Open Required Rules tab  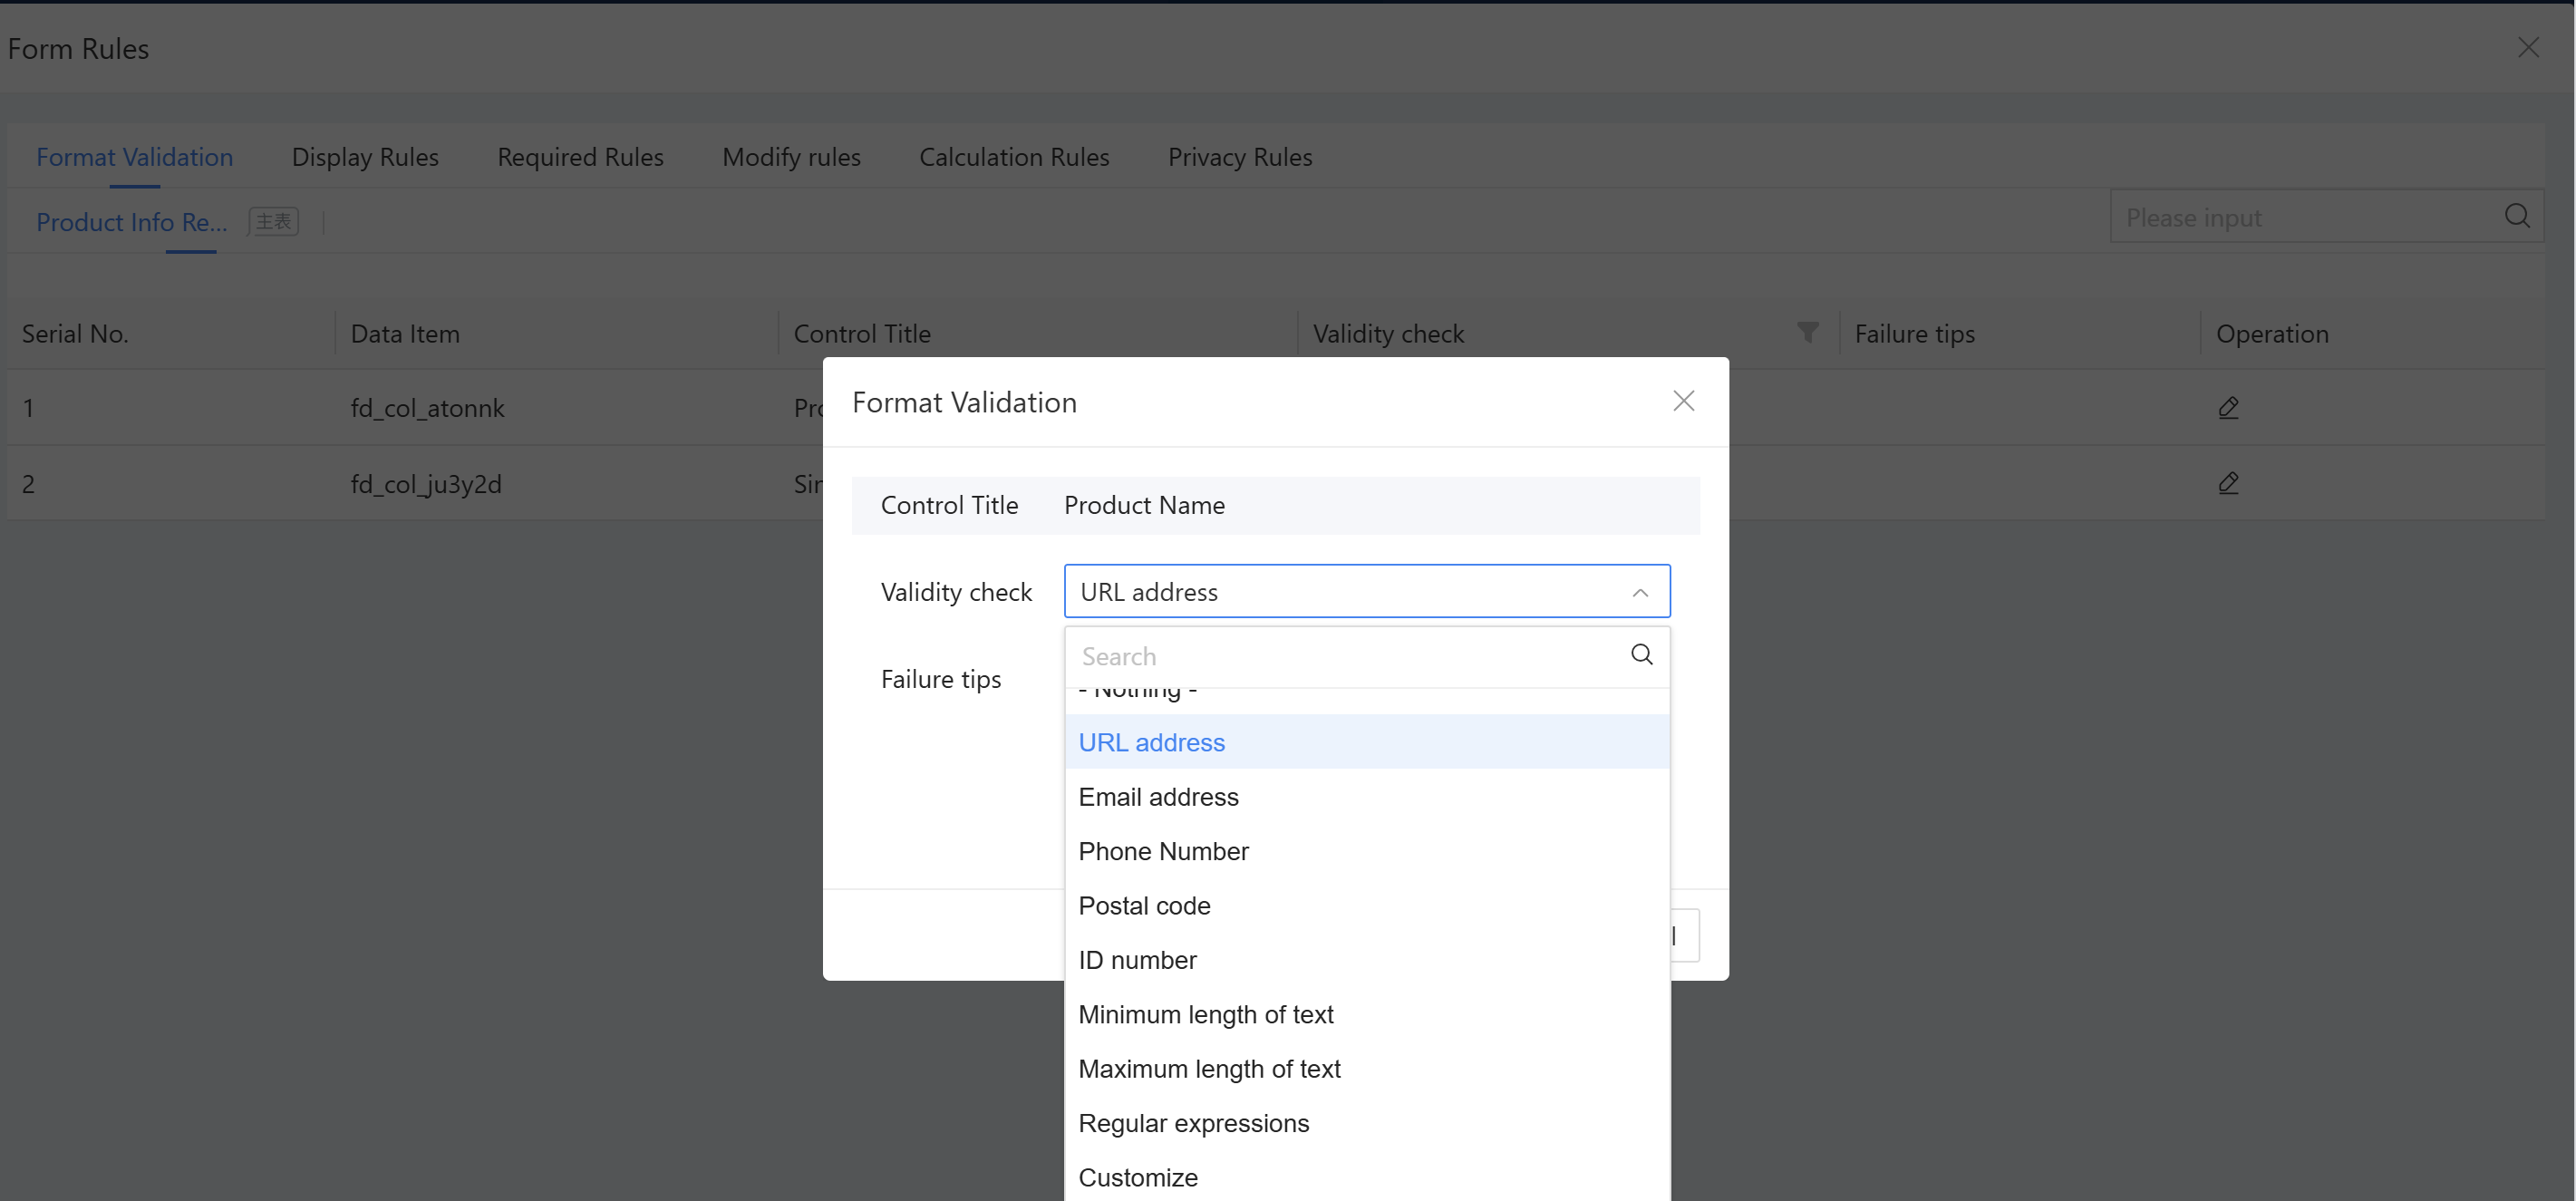click(x=580, y=157)
